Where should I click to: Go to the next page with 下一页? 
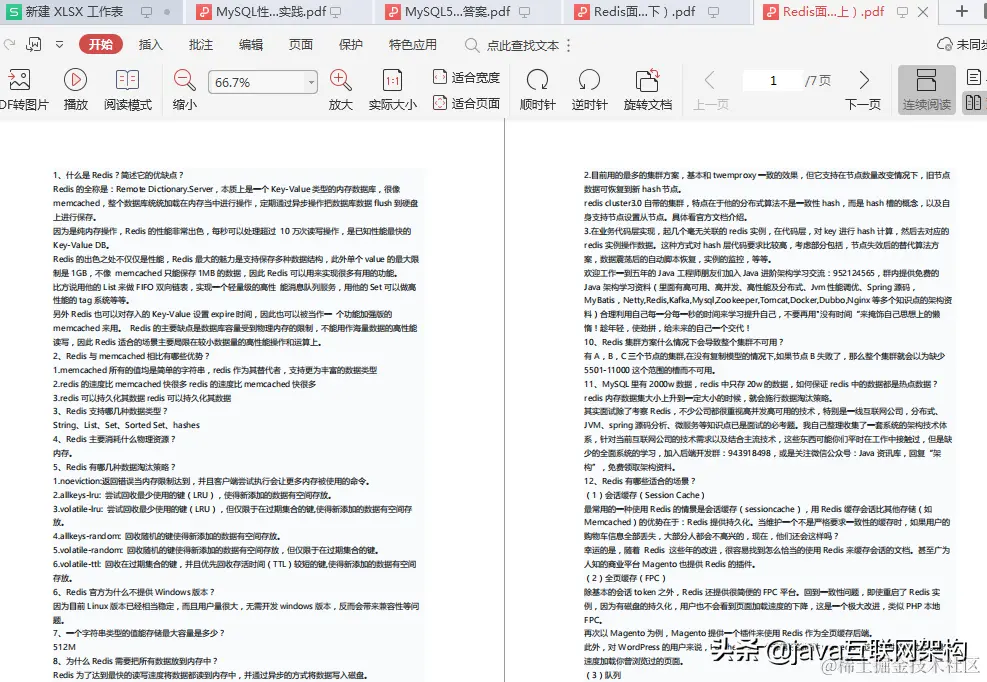coord(865,88)
